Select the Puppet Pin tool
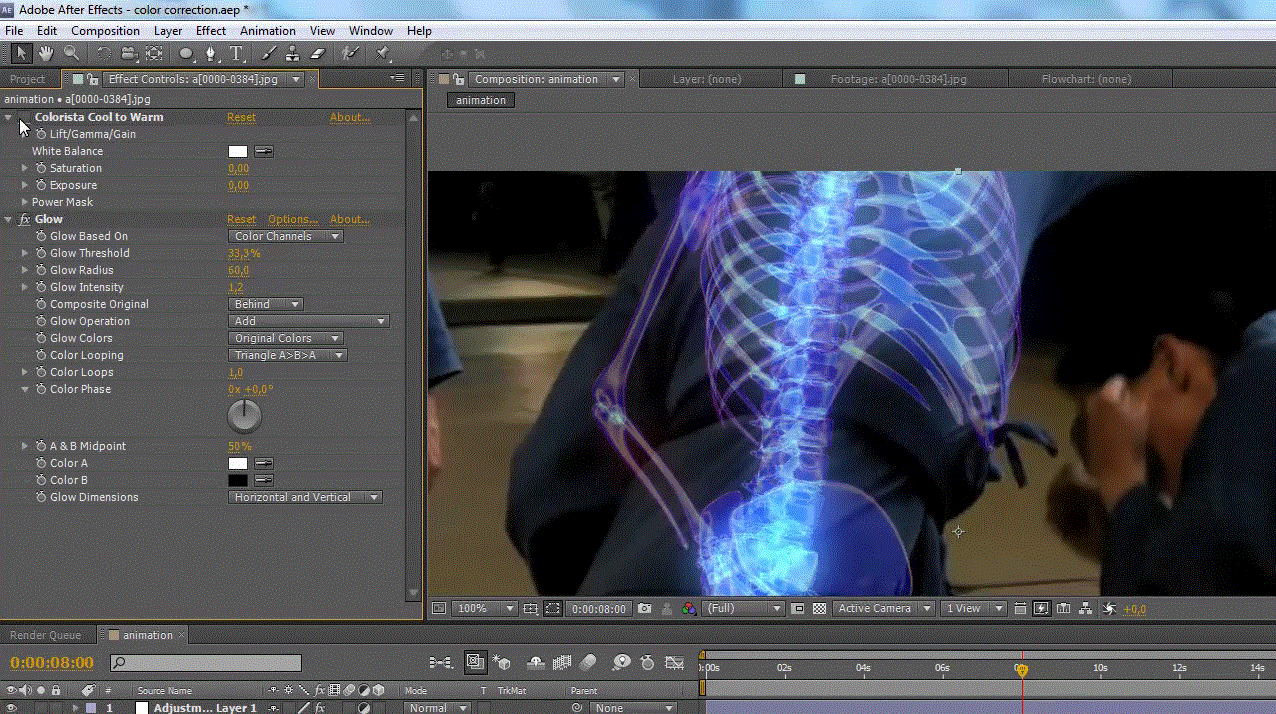Image resolution: width=1276 pixels, height=714 pixels. pyautogui.click(x=383, y=53)
